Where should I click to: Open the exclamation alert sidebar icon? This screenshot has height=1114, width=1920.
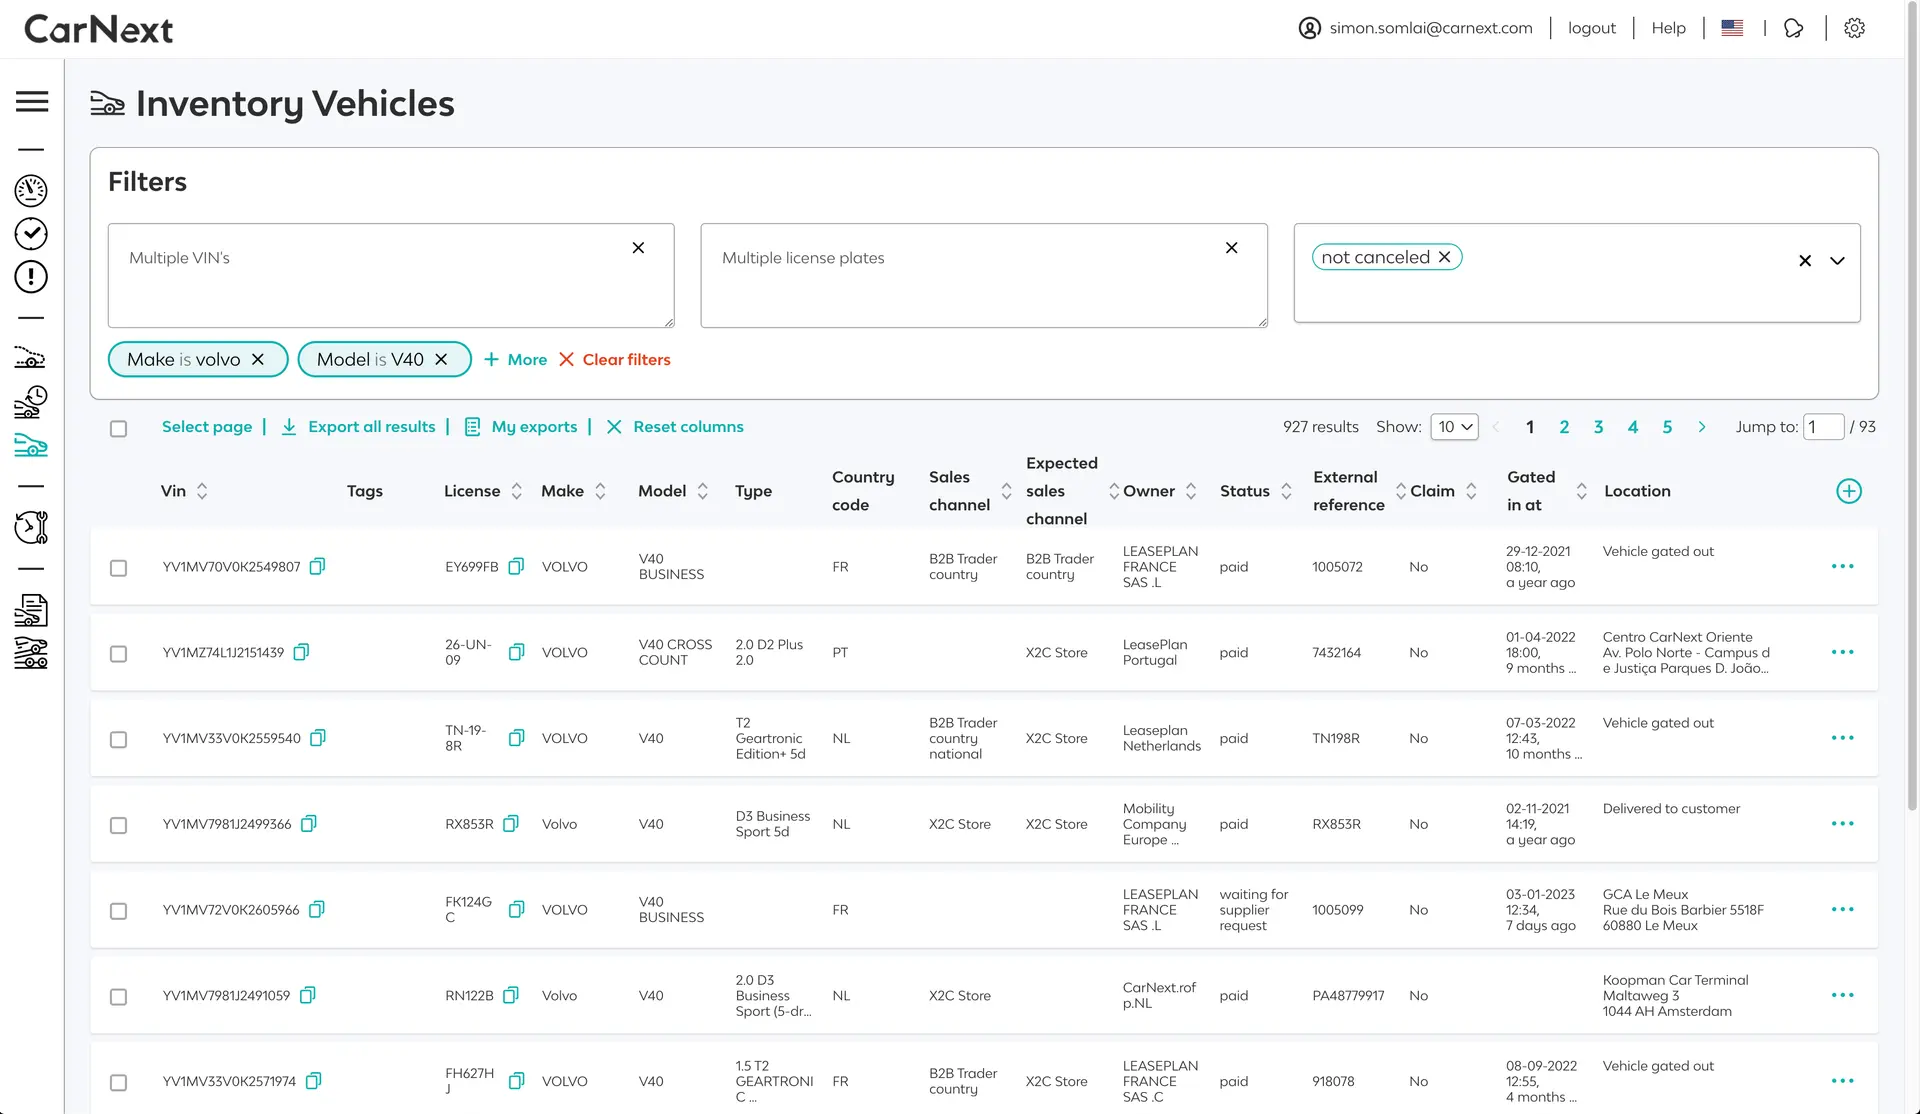point(31,277)
